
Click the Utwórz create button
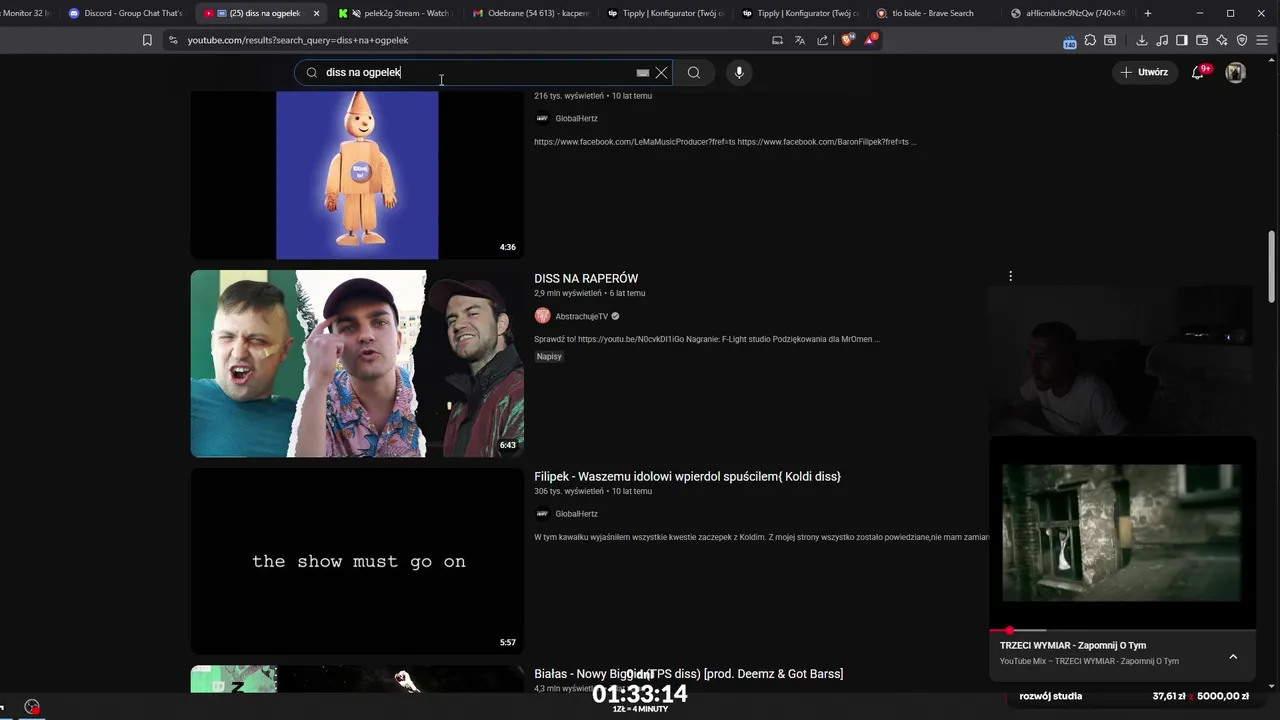(x=1144, y=72)
